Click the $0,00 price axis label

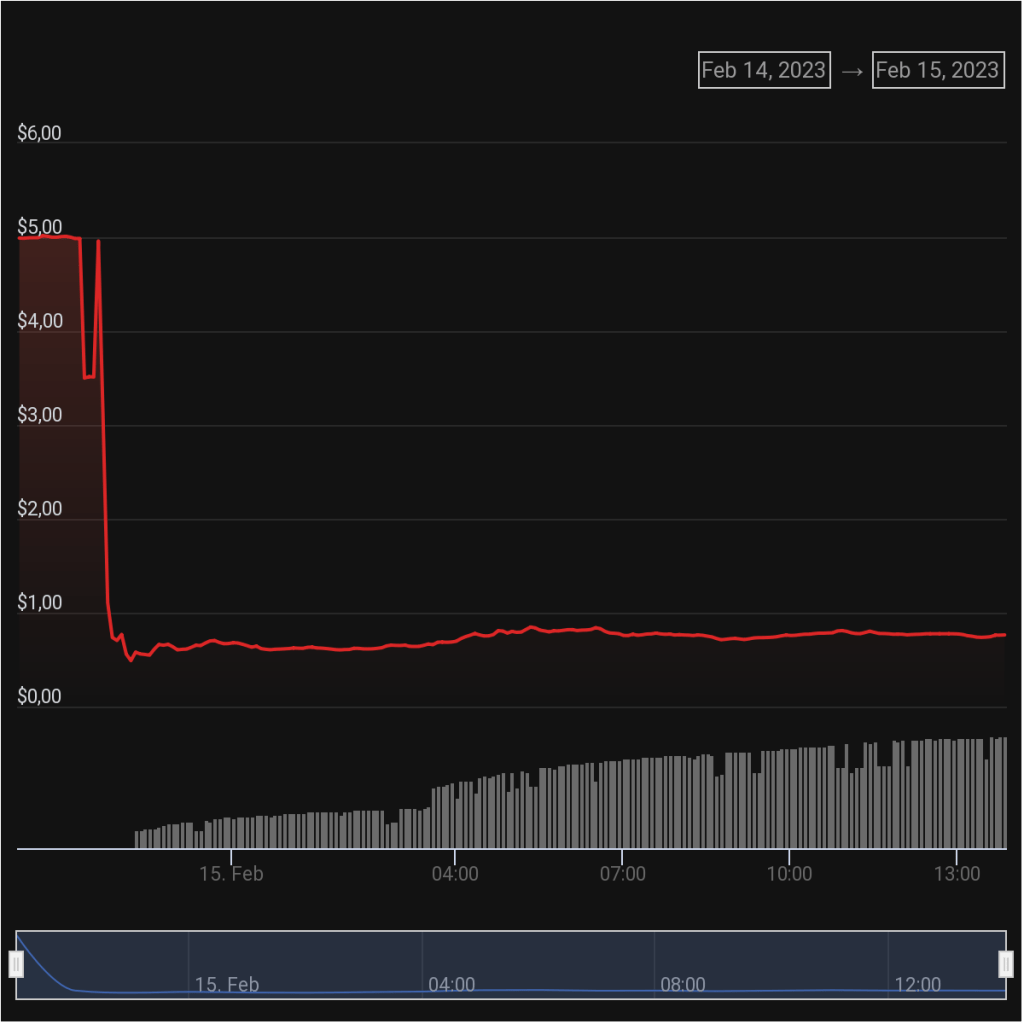click(39, 696)
